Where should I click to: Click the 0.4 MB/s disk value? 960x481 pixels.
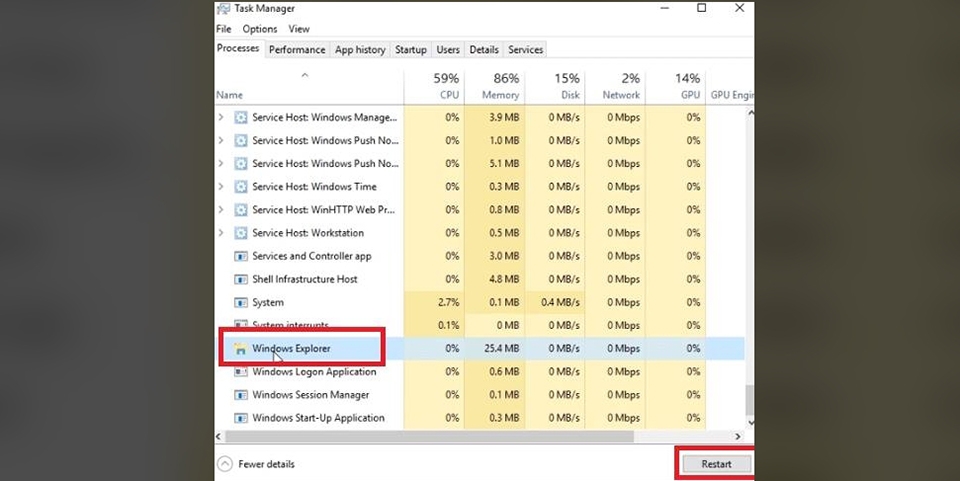tap(560, 303)
